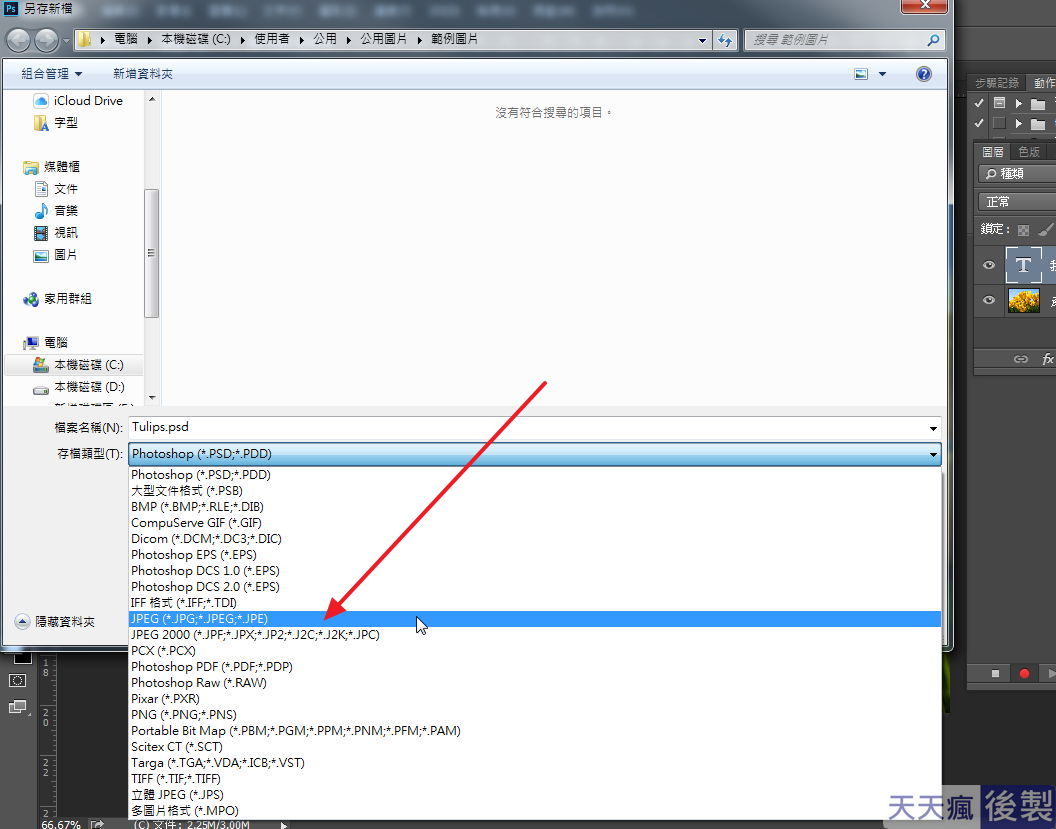Toggle lock transparent pixels icon
The height and width of the screenshot is (829, 1056).
pos(1024,230)
